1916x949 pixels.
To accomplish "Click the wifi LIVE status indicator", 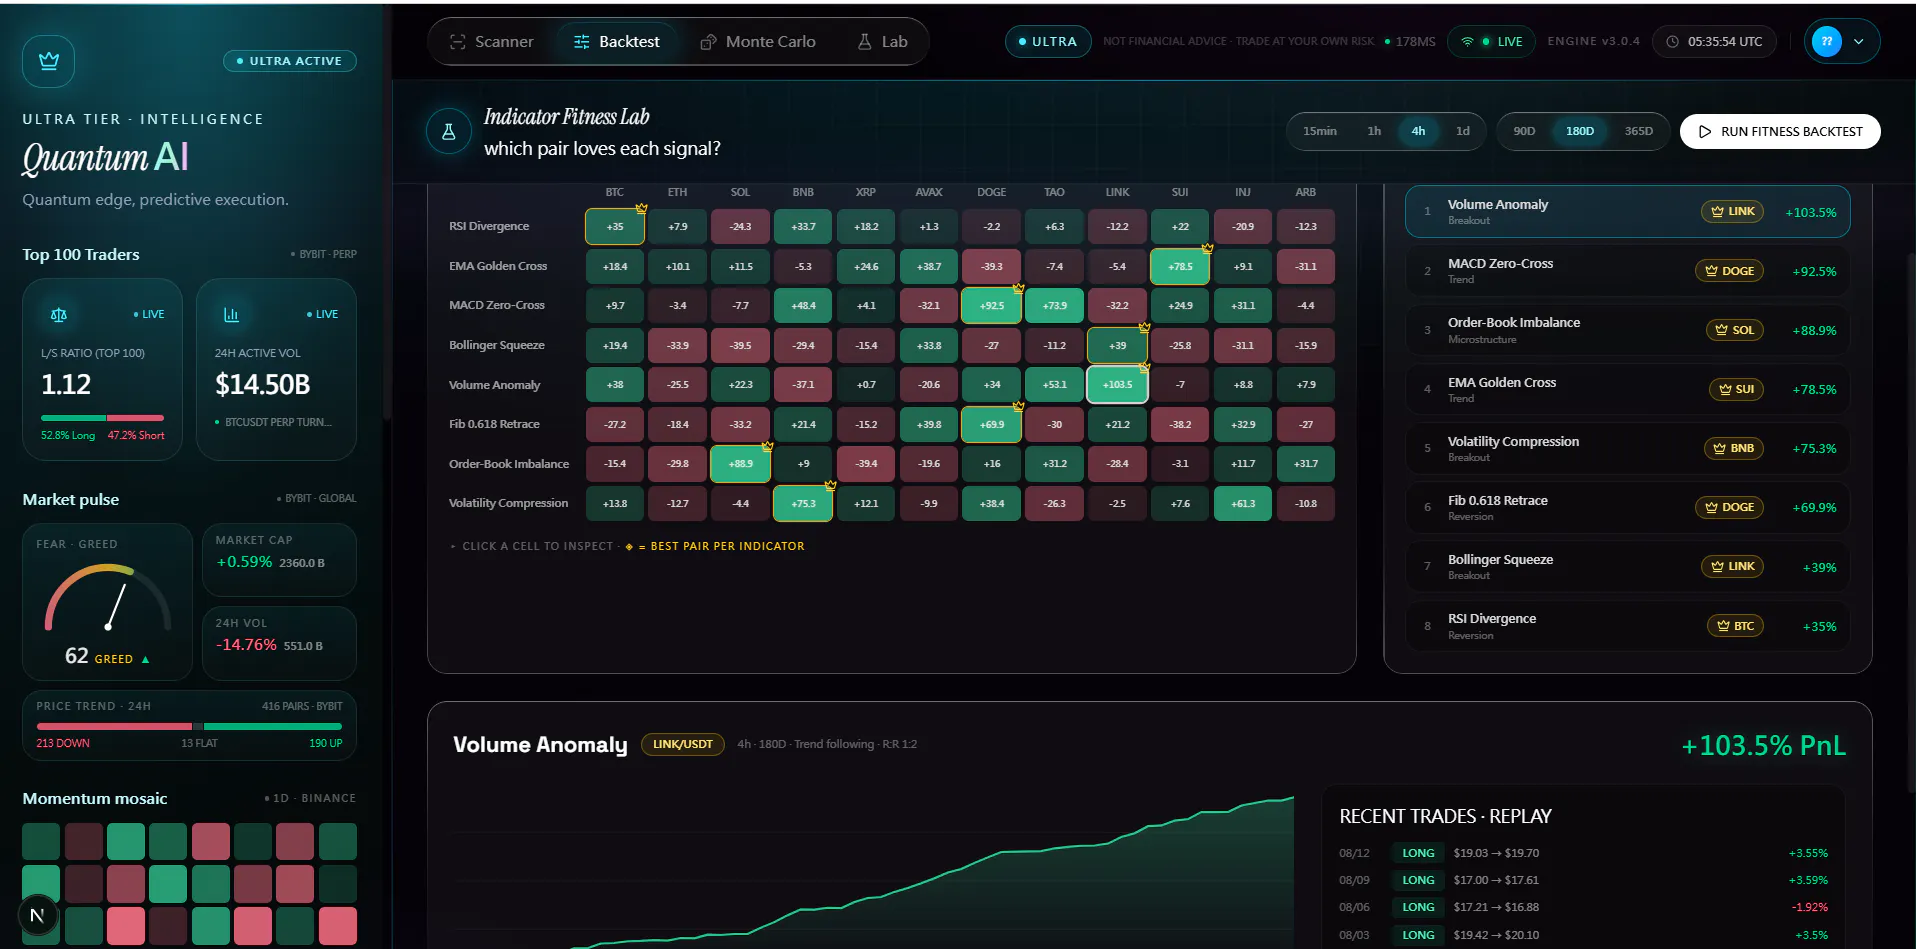I will click(1491, 42).
